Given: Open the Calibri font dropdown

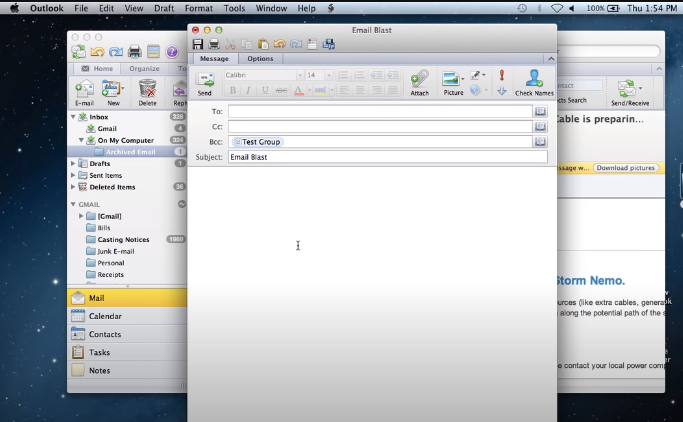Looking at the screenshot, I should (x=300, y=75).
